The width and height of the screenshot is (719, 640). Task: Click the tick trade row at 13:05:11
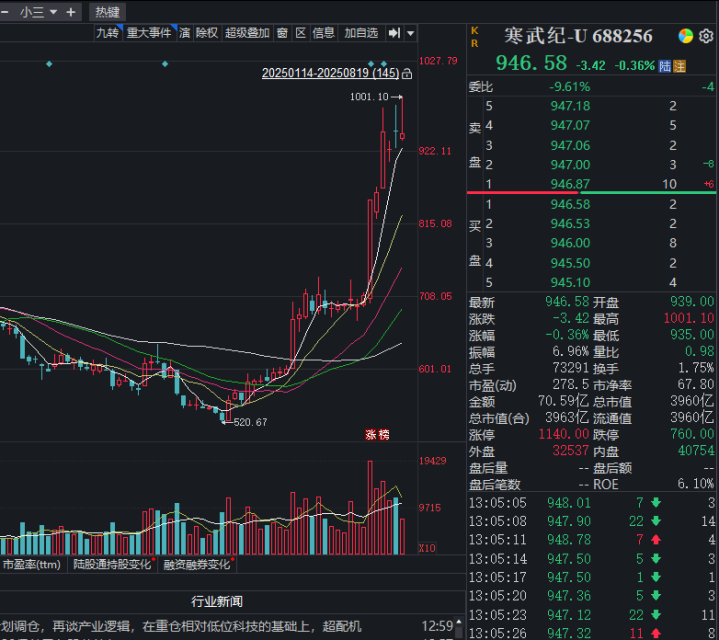[592, 540]
